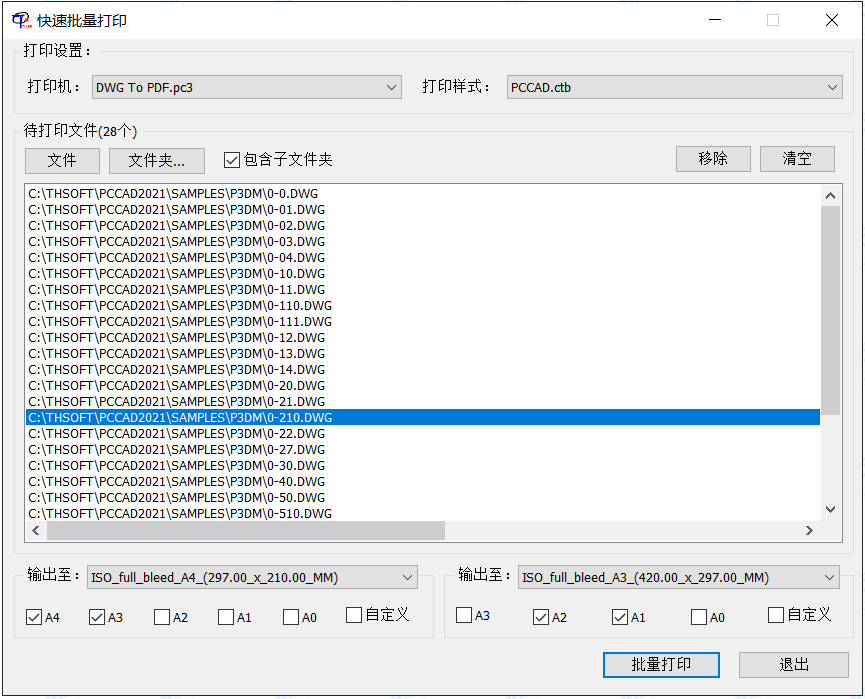Click the file list scroll down arrow
This screenshot has height=699, width=865.
(x=830, y=509)
